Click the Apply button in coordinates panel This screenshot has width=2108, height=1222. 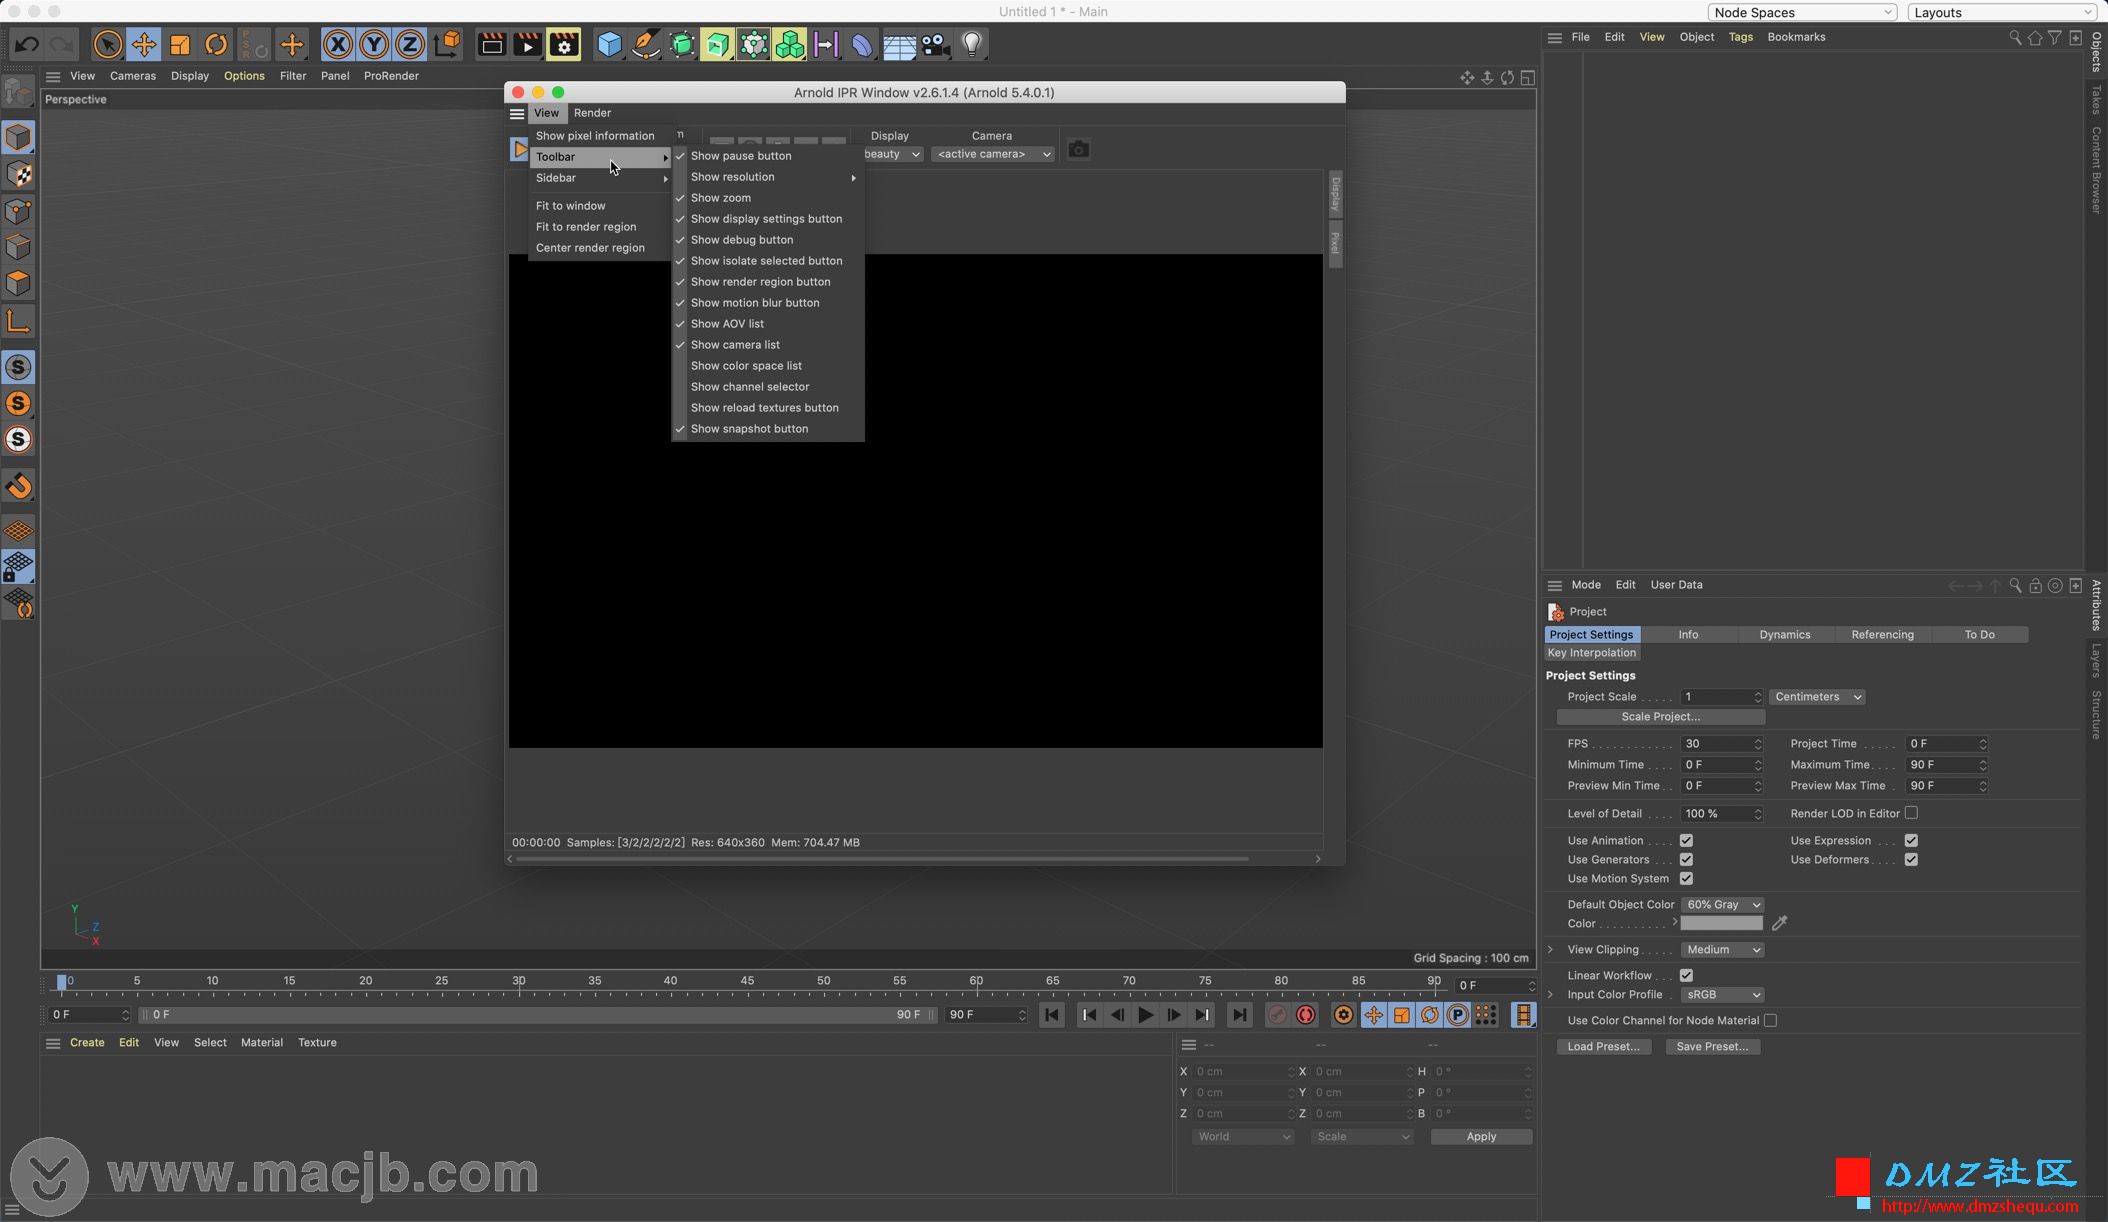(x=1481, y=1137)
